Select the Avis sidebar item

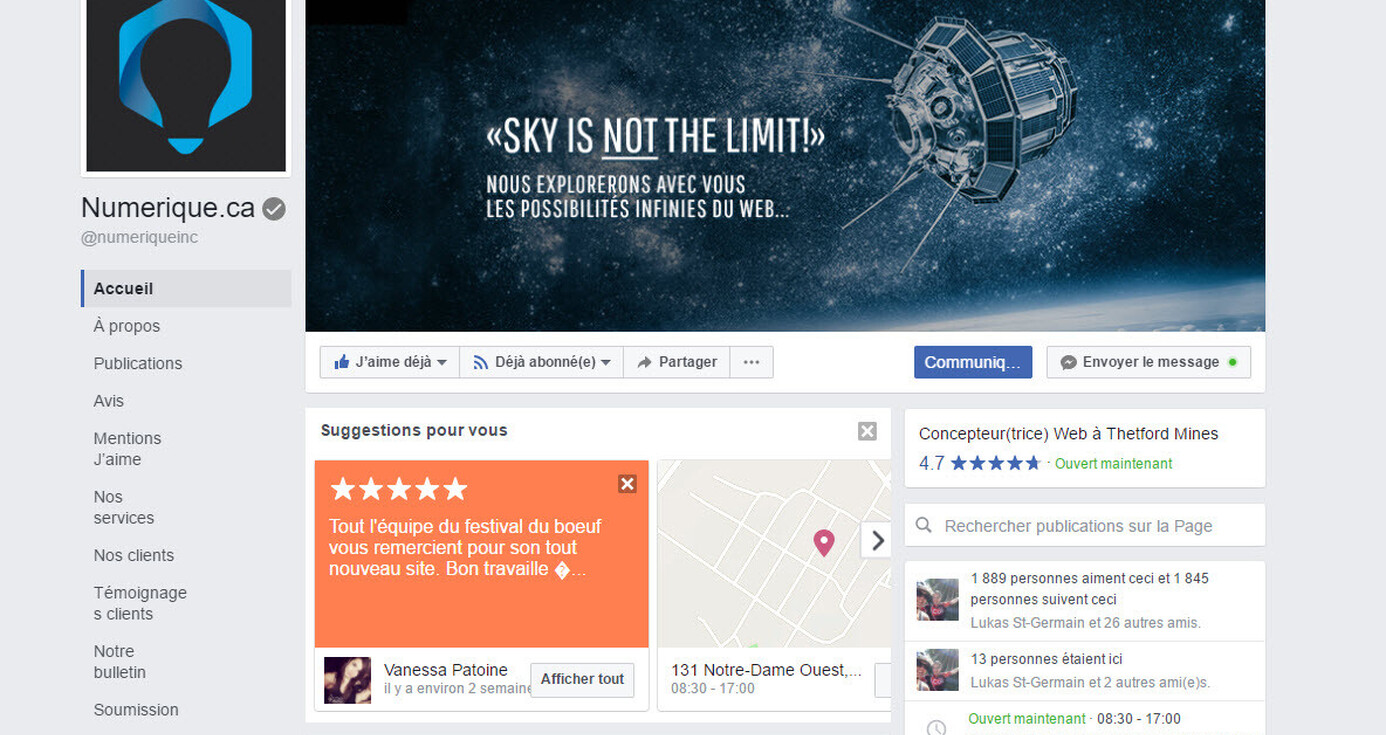(109, 401)
